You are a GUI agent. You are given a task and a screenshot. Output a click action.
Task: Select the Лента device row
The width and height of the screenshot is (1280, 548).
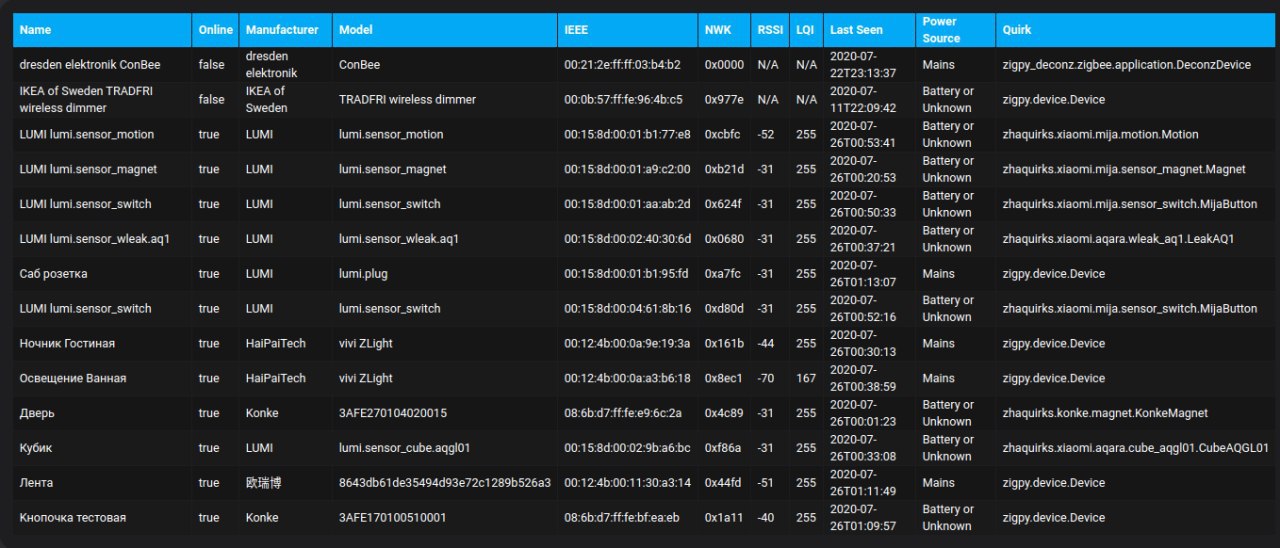tap(642, 483)
